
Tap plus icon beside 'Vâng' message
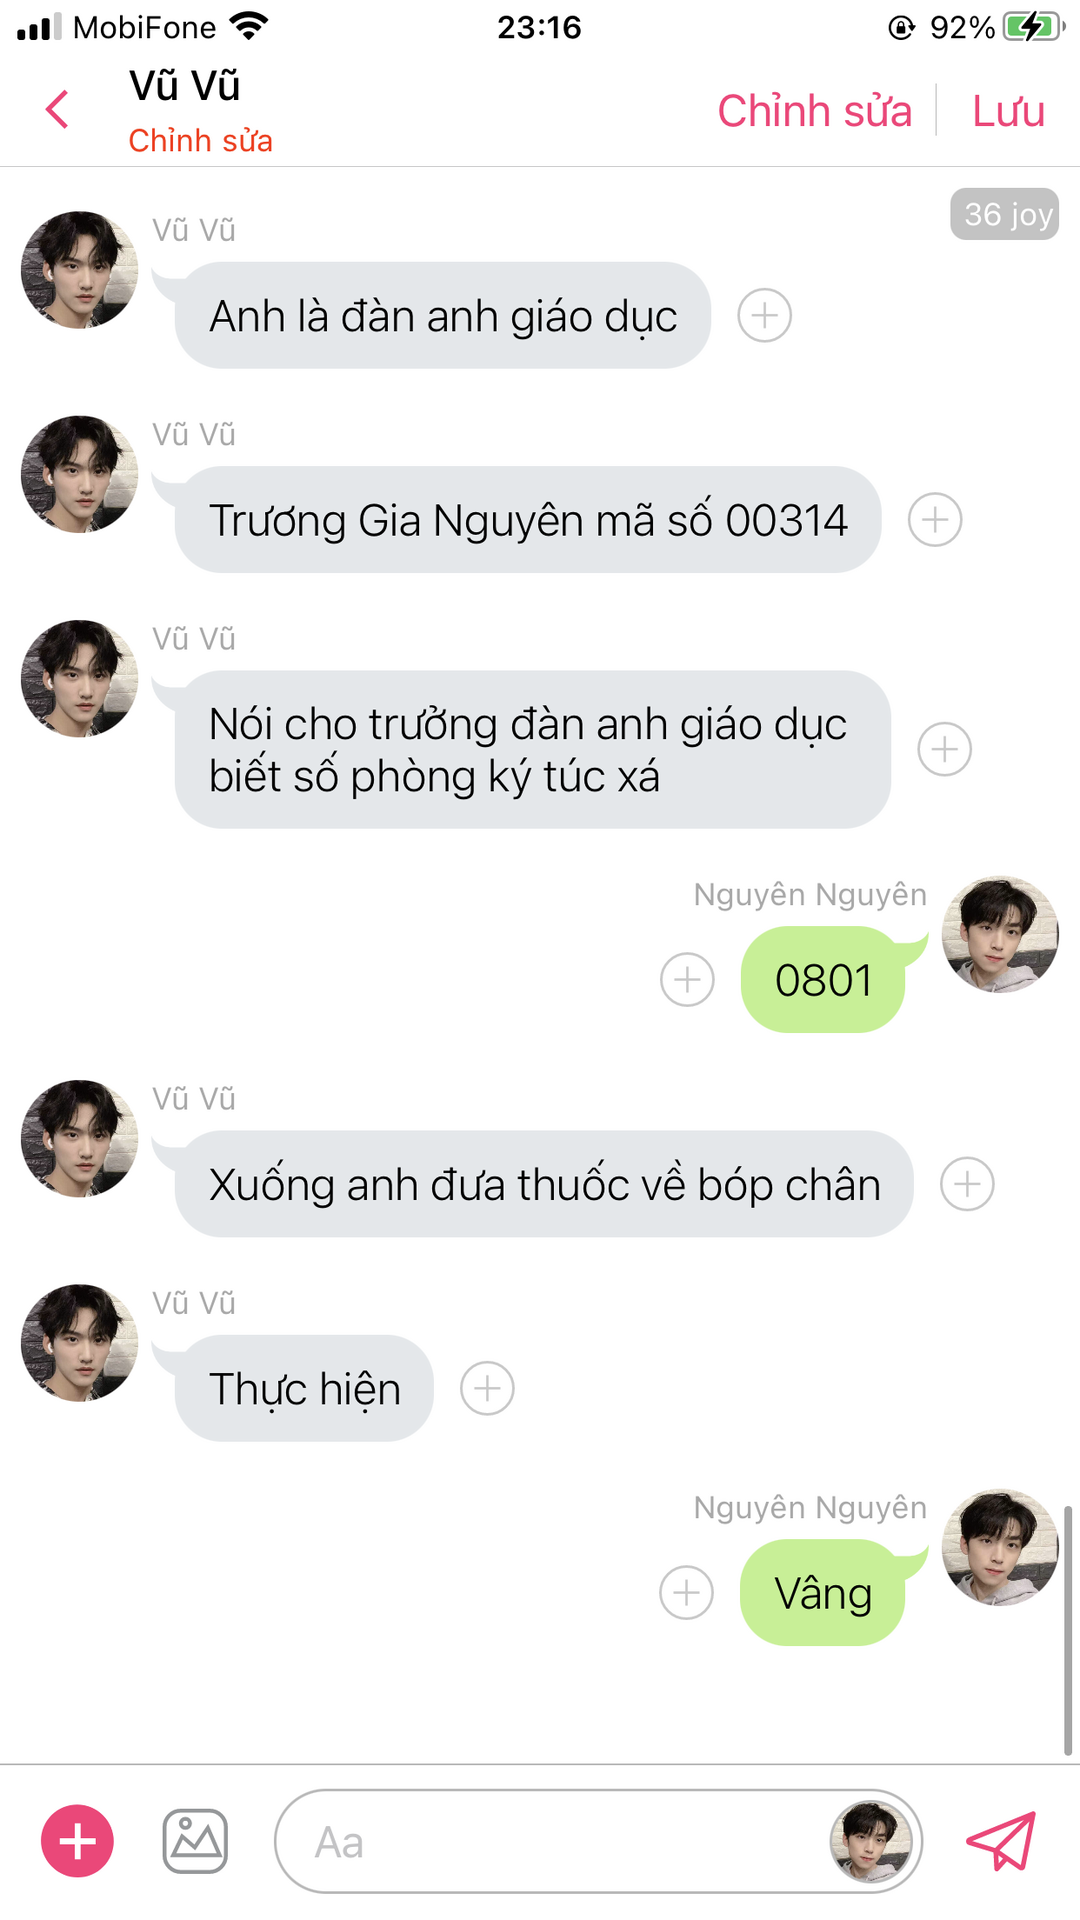[687, 1593]
